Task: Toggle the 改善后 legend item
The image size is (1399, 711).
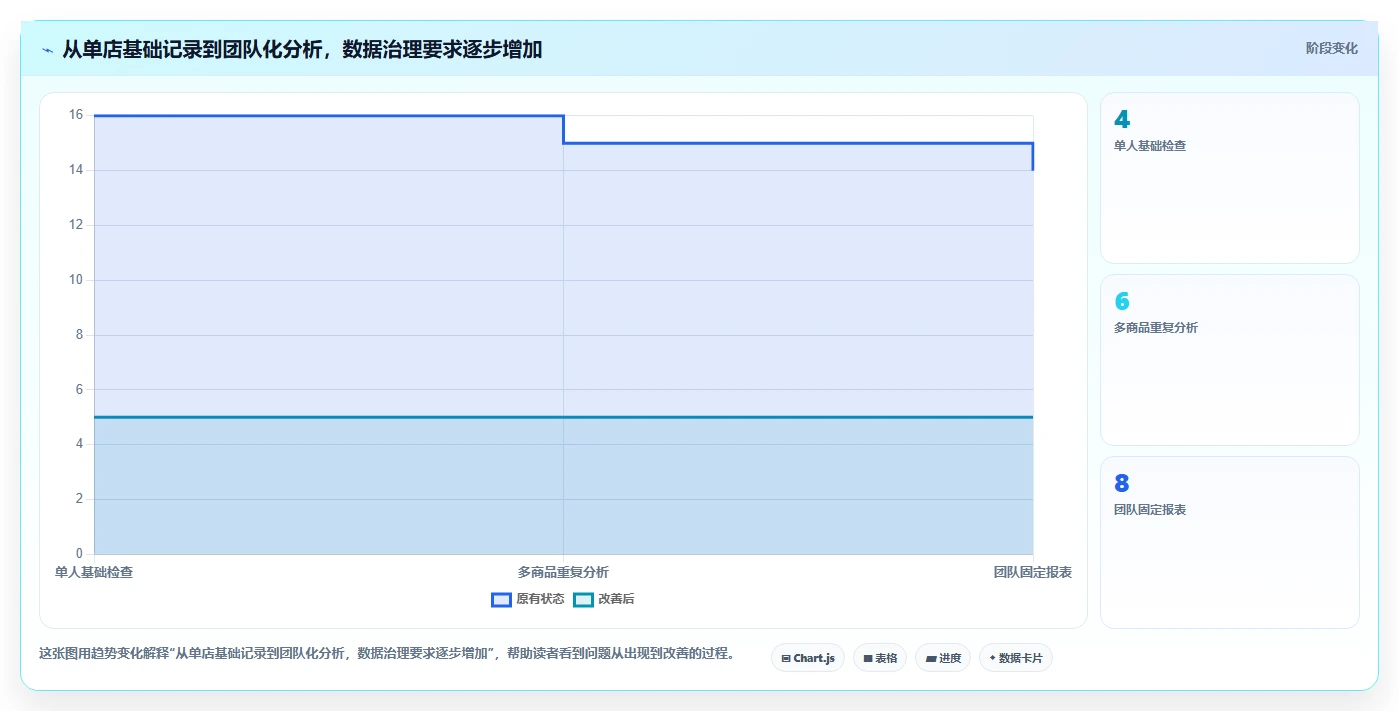Action: (604, 599)
